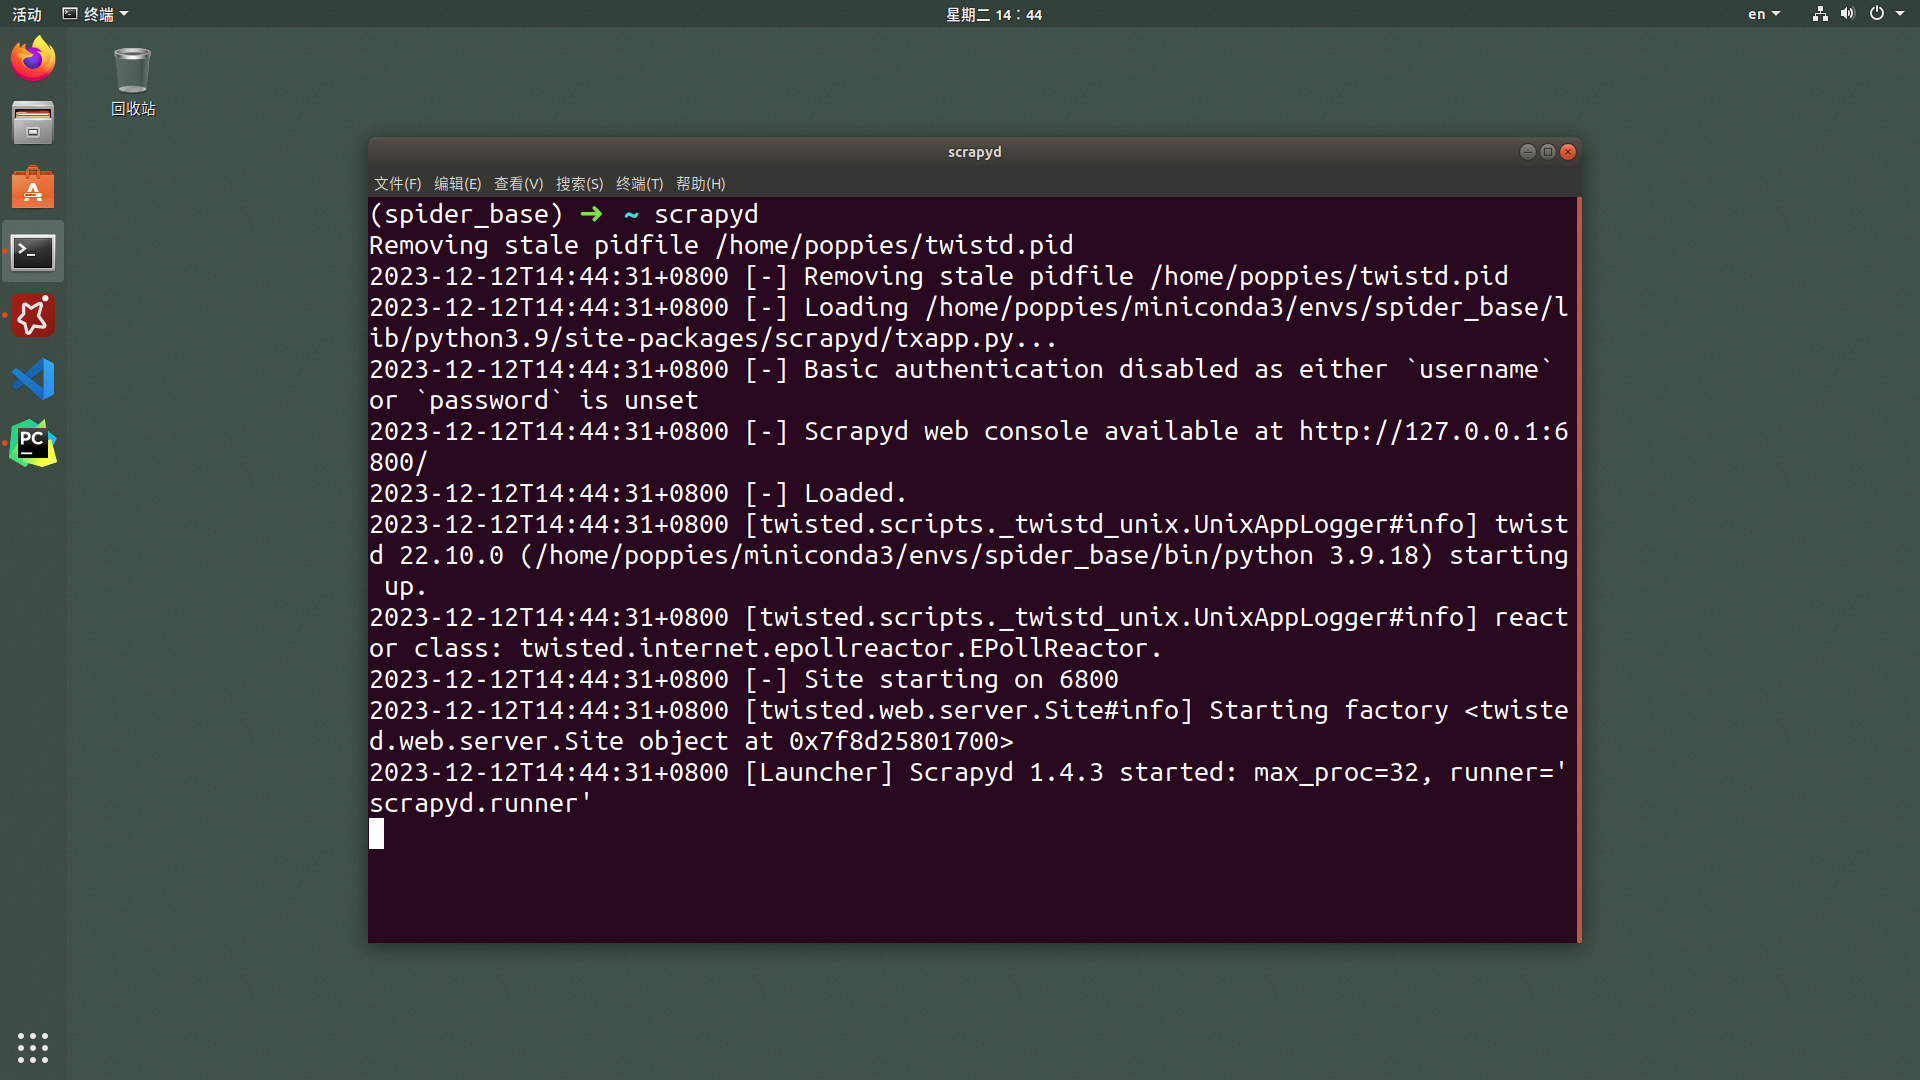Open the volume icon in top bar
The width and height of the screenshot is (1920, 1080).
(1847, 14)
